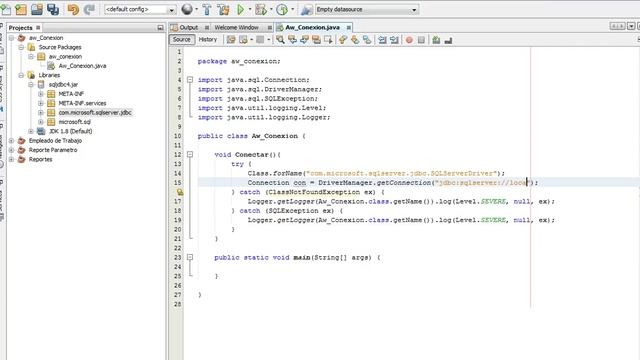Image resolution: width=640 pixels, height=360 pixels.
Task: Click the Stop Macro Recording icon
Action: 421,40
